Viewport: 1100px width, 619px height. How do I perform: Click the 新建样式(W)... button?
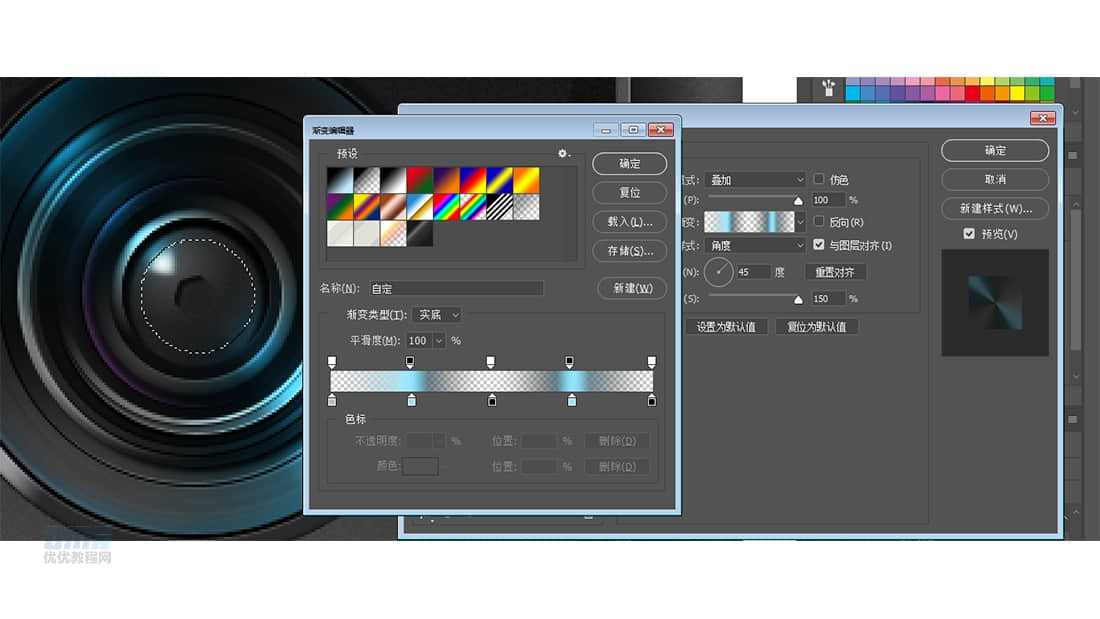(x=995, y=208)
